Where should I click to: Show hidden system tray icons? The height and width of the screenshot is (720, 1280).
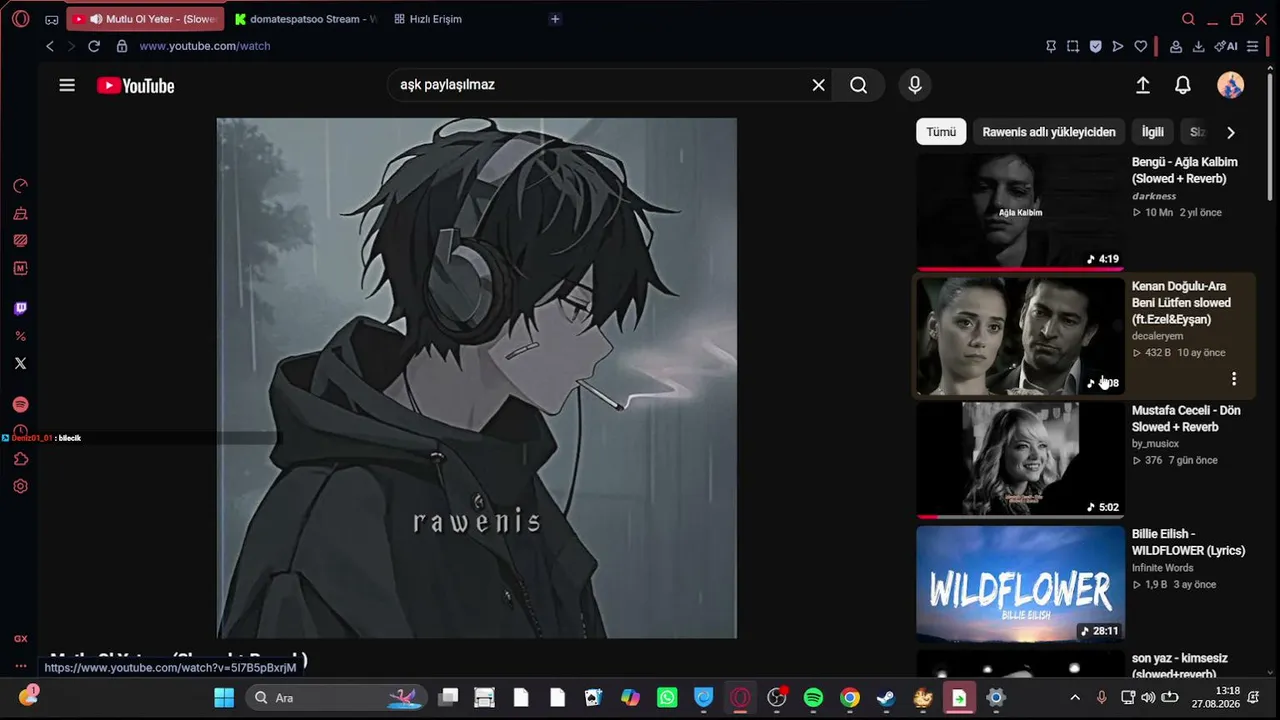pyautogui.click(x=1075, y=697)
